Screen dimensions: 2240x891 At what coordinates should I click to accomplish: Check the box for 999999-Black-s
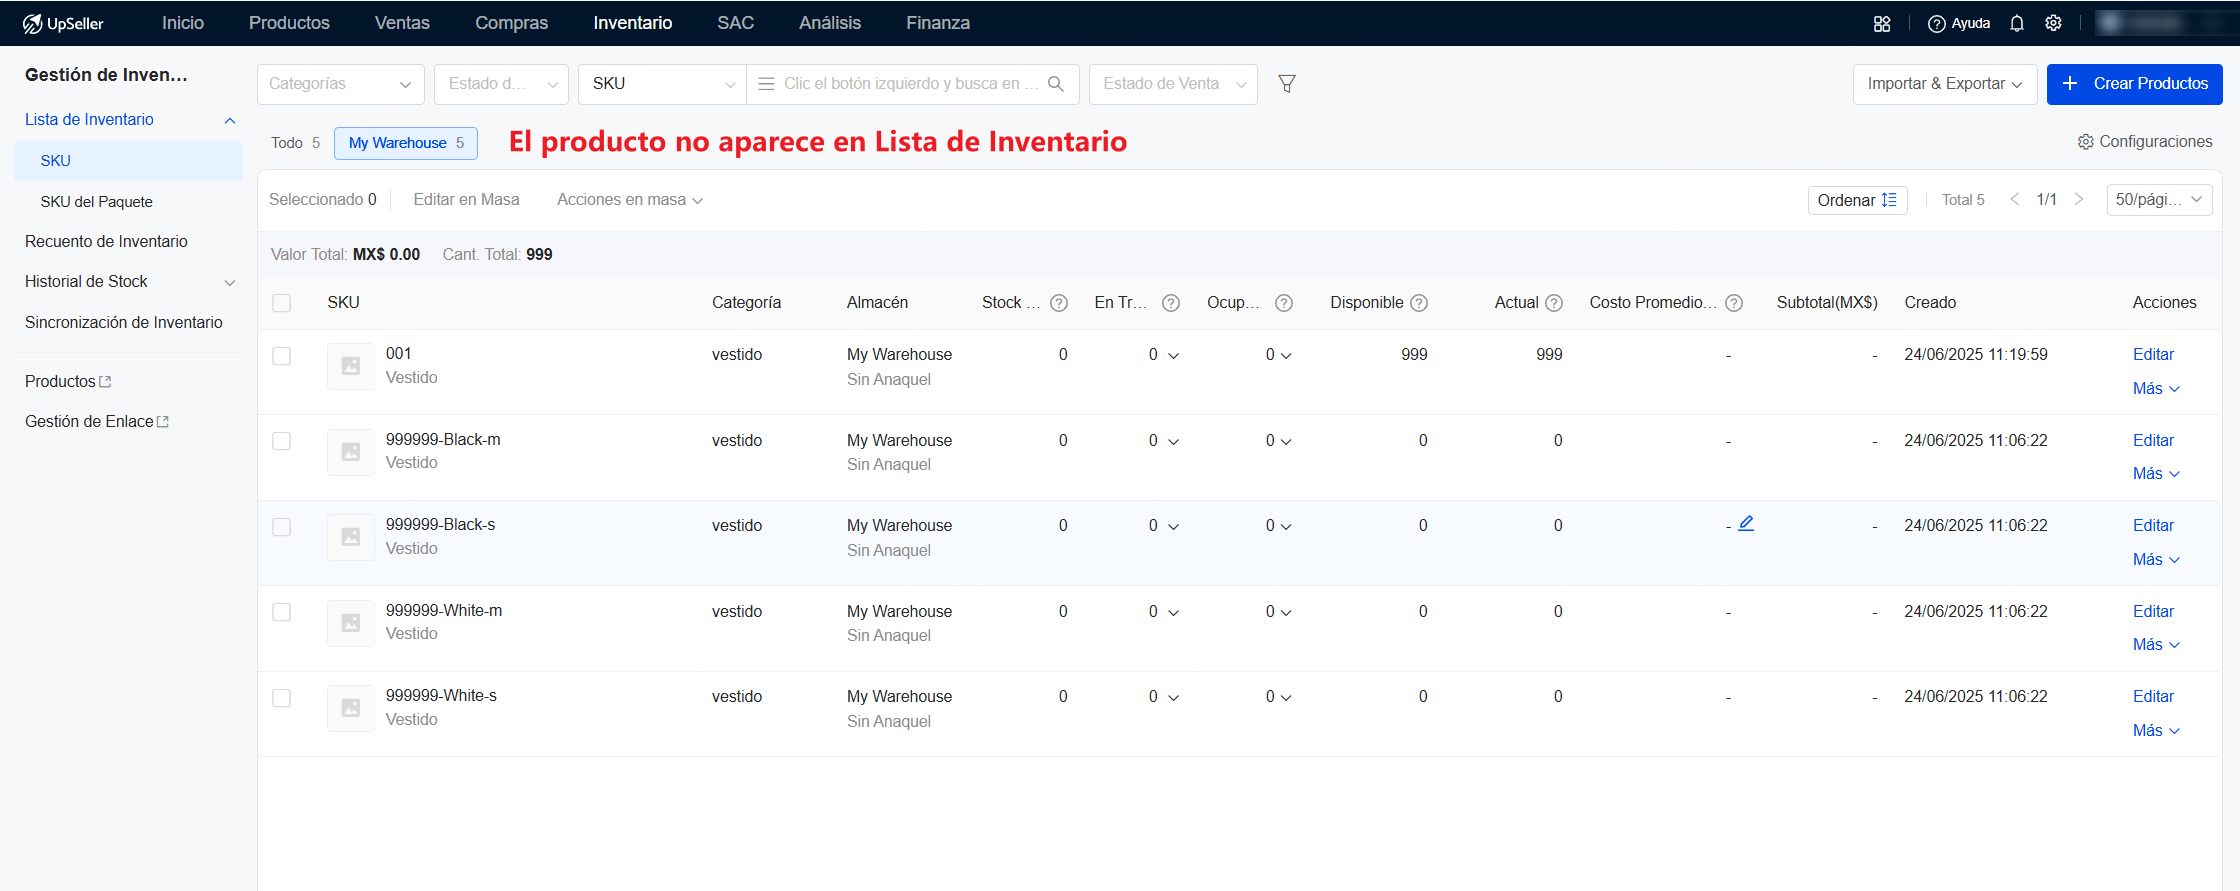[x=282, y=527]
